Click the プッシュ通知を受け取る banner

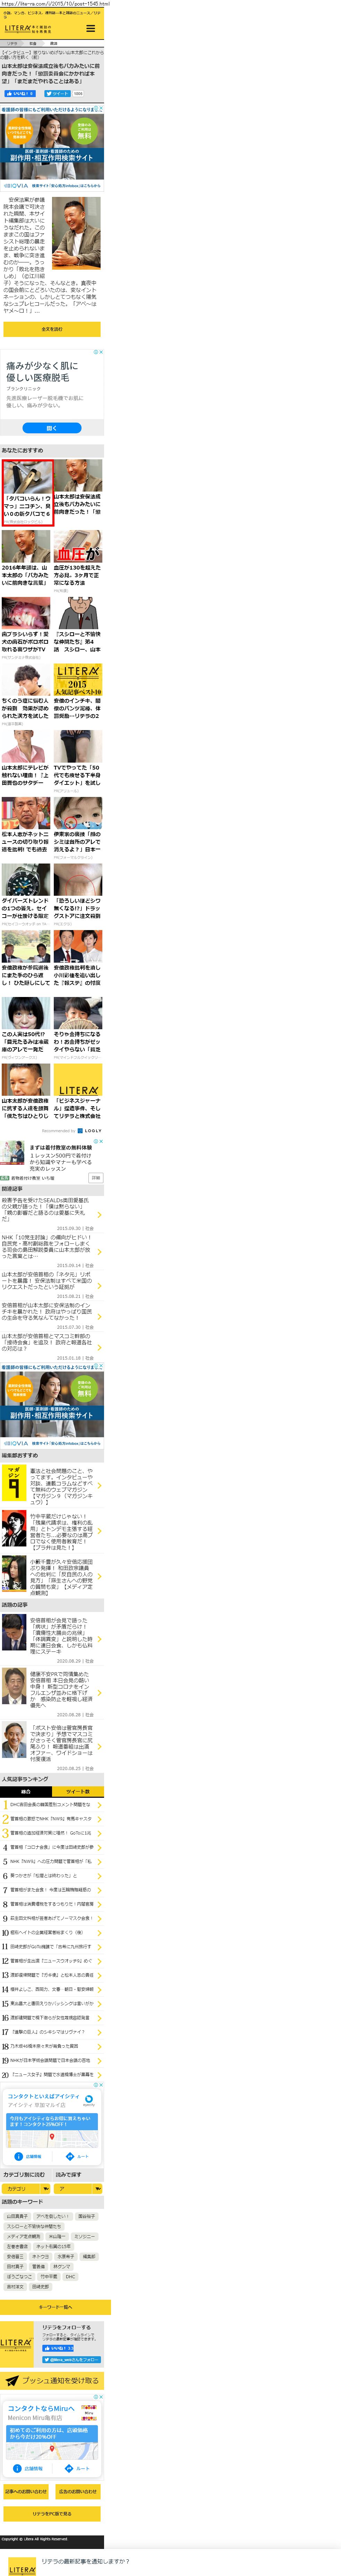[x=52, y=2381]
